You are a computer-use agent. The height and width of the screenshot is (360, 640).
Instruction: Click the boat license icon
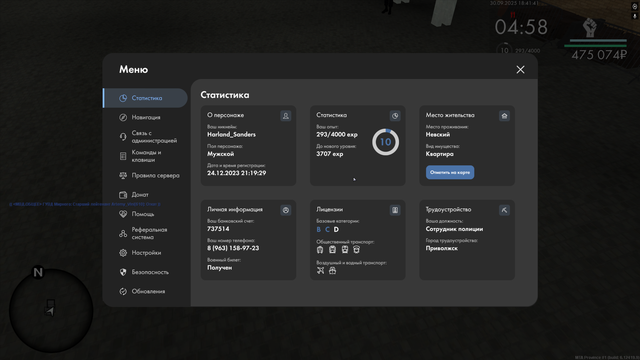[x=333, y=270]
